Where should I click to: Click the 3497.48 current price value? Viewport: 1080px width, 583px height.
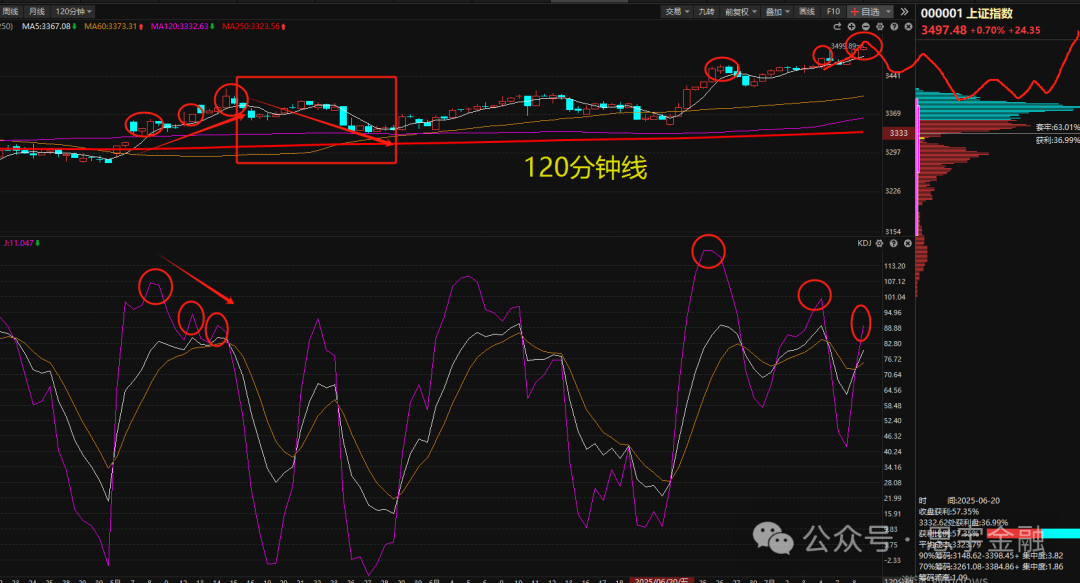click(944, 30)
